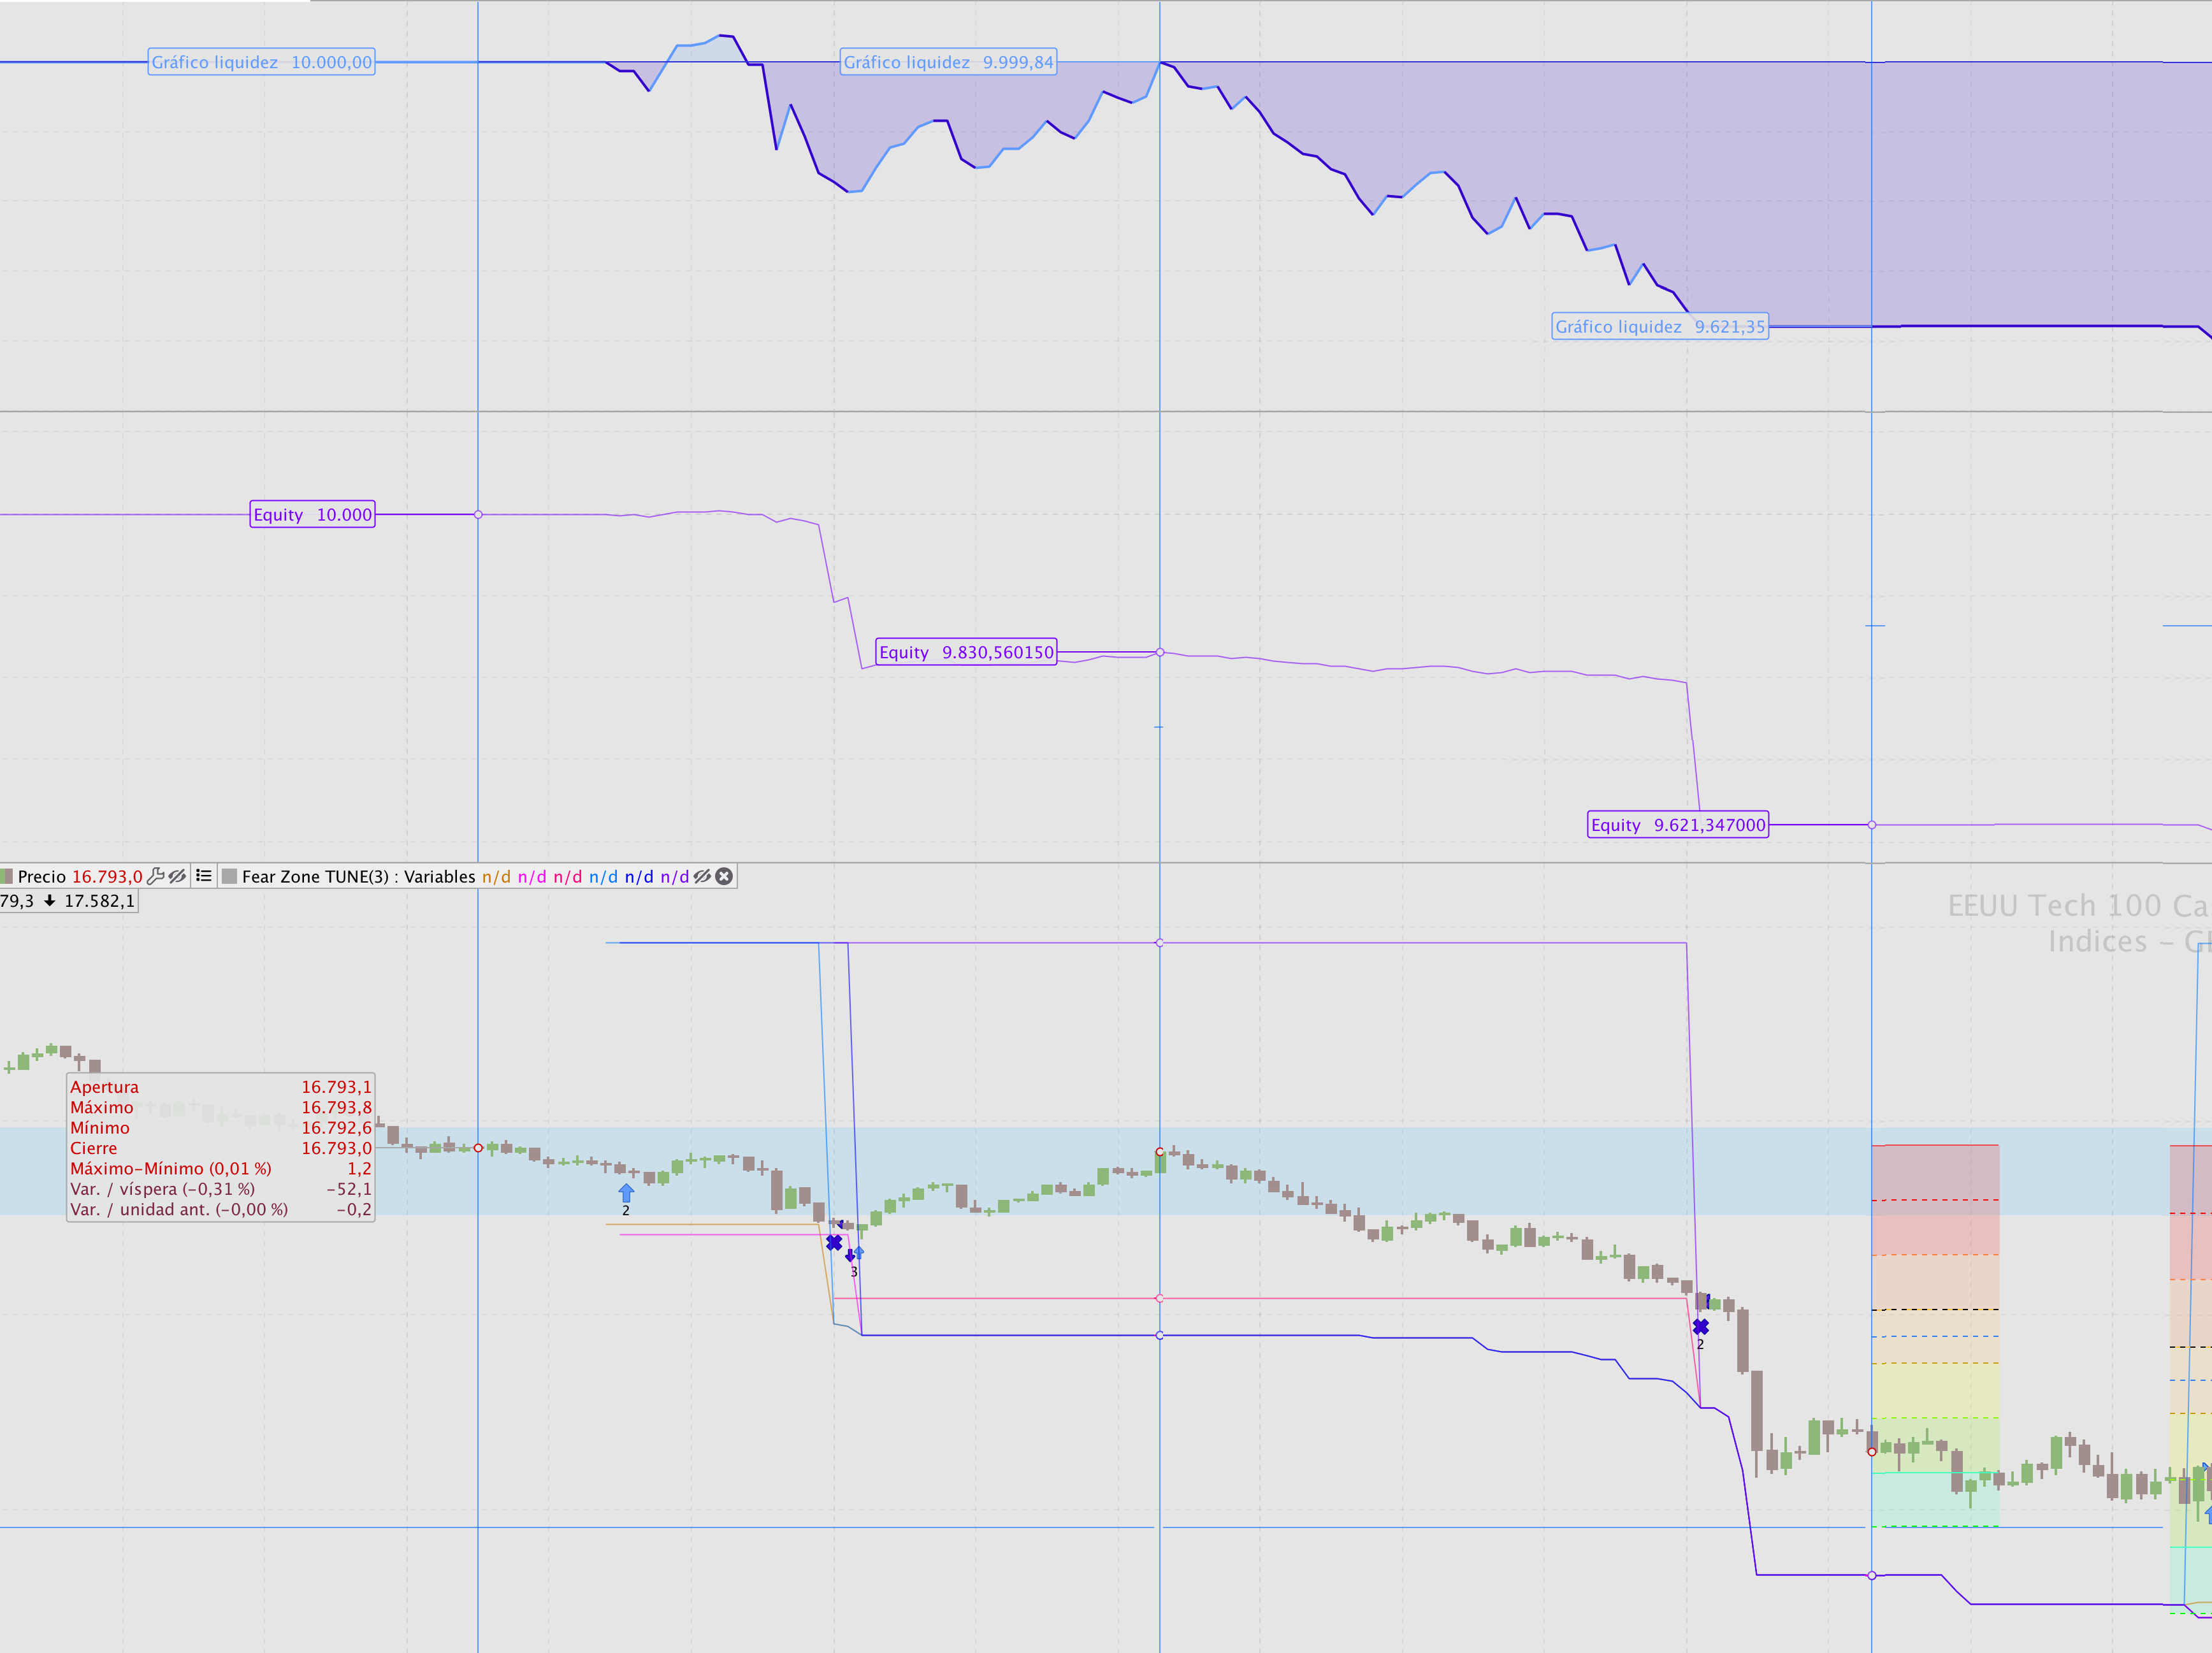Select Gráfico liquidez 10.000,00 label

click(261, 62)
